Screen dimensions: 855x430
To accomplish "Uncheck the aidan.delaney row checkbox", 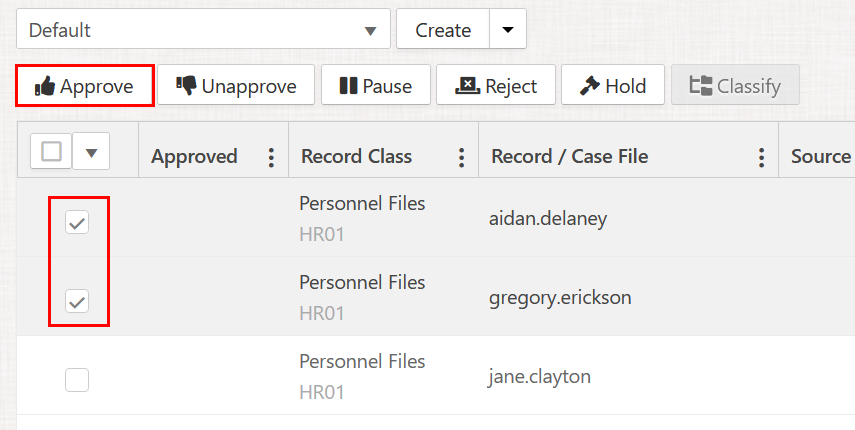I will coord(77,222).
